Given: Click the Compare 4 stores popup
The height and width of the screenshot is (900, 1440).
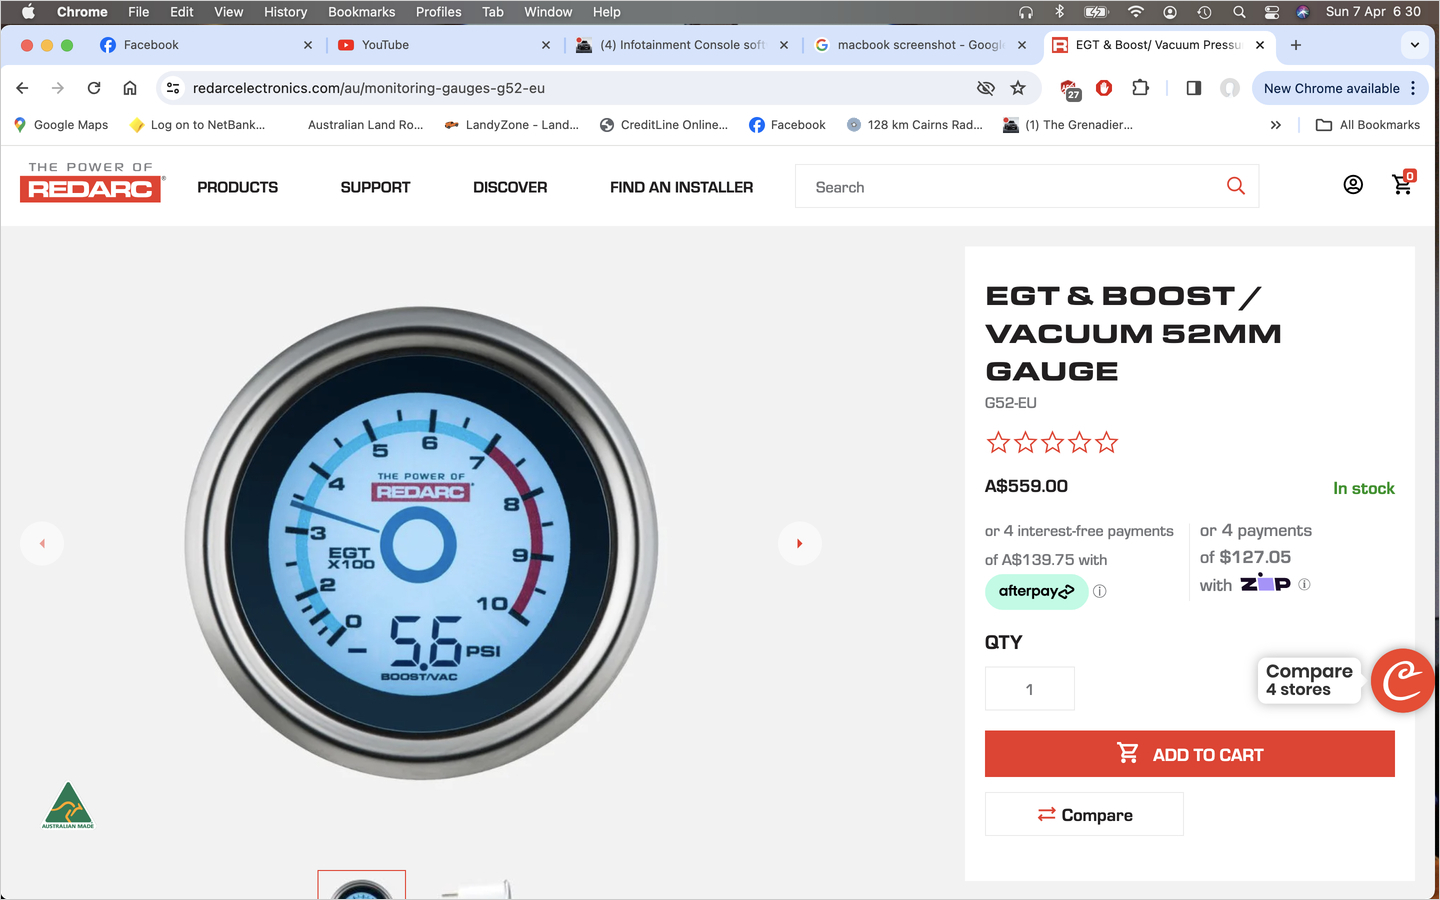Looking at the screenshot, I should click(1309, 680).
